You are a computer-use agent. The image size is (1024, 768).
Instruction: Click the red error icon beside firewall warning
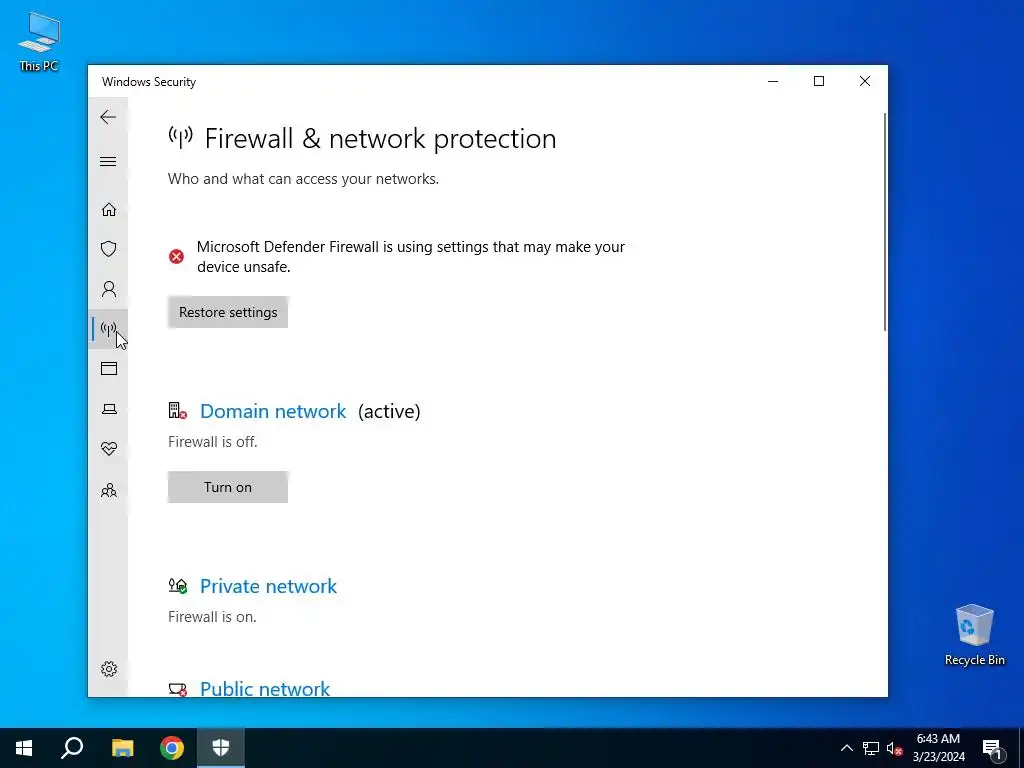176,257
